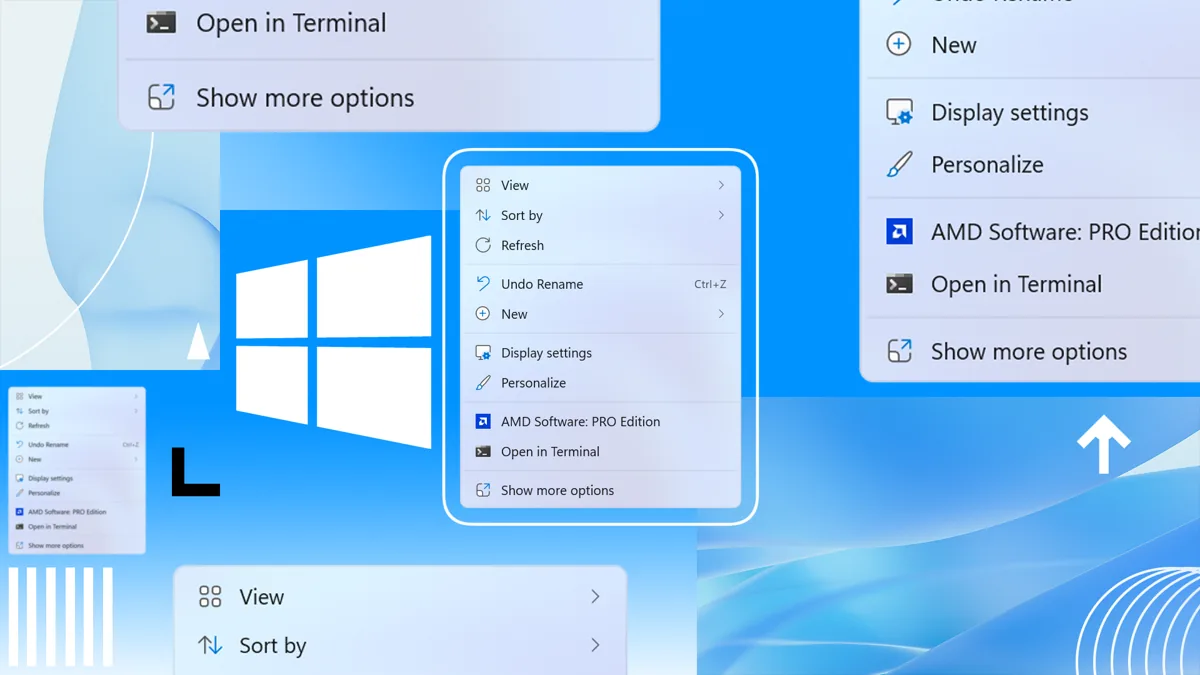This screenshot has height=675, width=1200.
Task: Click the Ctrl+Z shortcut text in the outlined menu
Action: (x=710, y=284)
